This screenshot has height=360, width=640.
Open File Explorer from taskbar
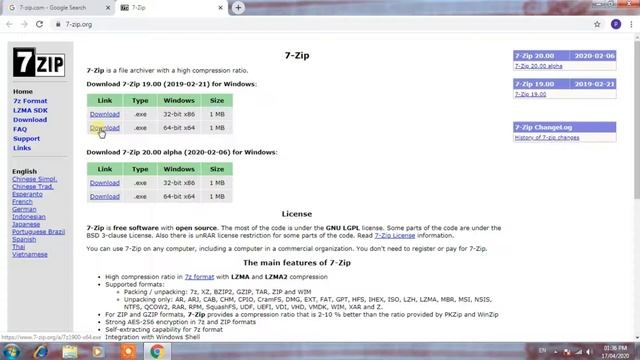click(x=70, y=351)
